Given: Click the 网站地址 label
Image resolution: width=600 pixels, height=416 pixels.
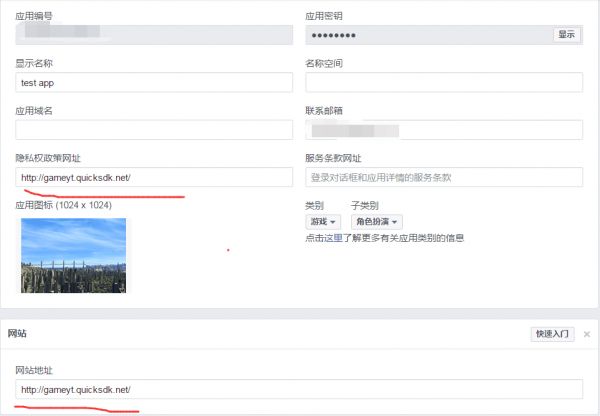Looking at the screenshot, I should [x=34, y=370].
